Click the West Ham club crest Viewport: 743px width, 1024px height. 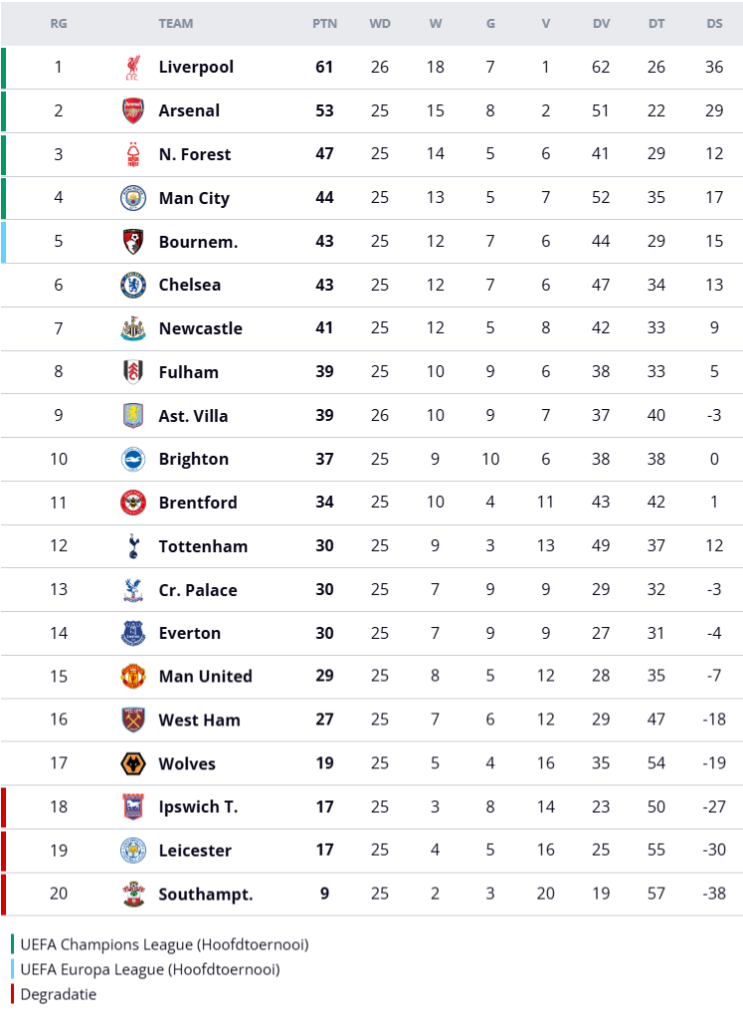coord(133,720)
